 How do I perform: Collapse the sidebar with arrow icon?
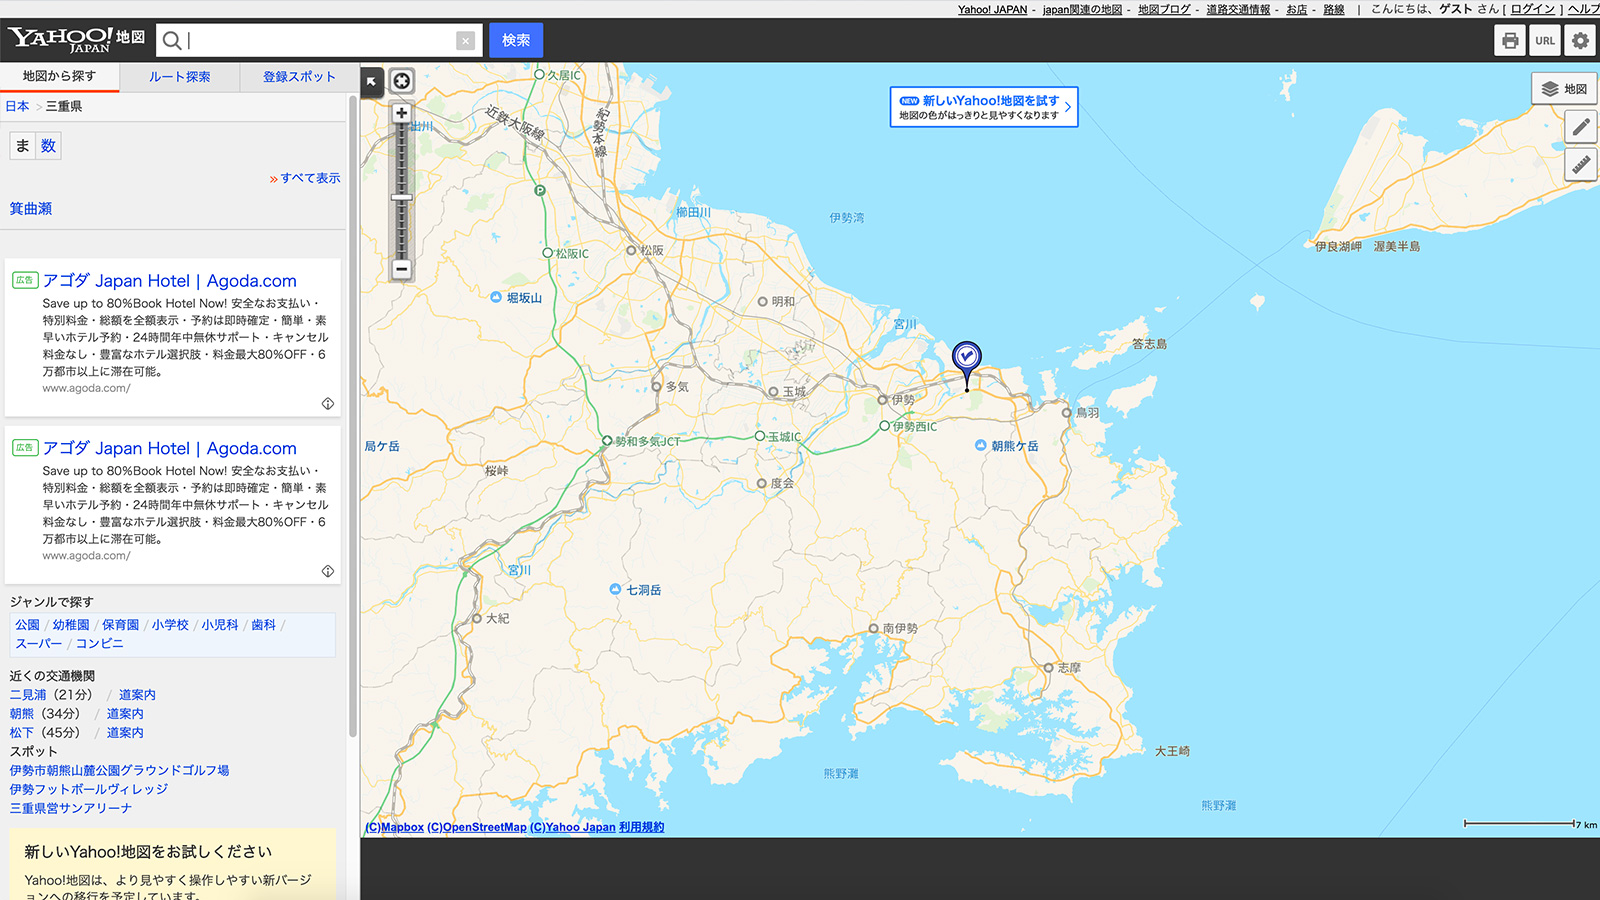pos(372,81)
